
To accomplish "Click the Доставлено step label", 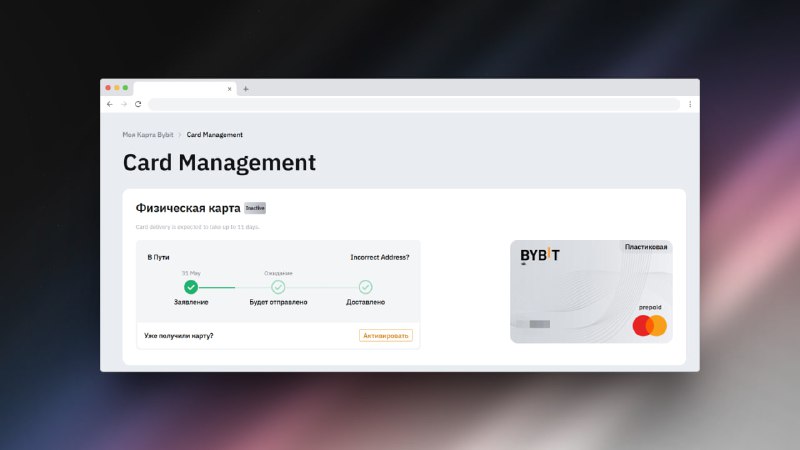I will tap(365, 302).
